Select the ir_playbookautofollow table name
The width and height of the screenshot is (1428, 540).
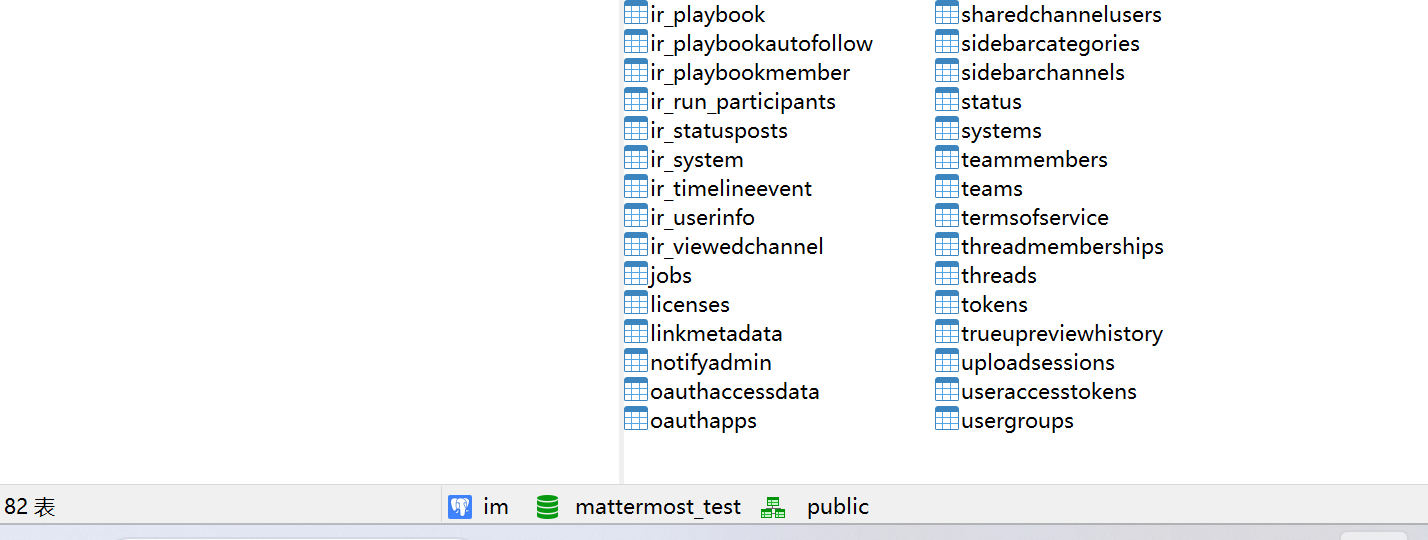[761, 44]
